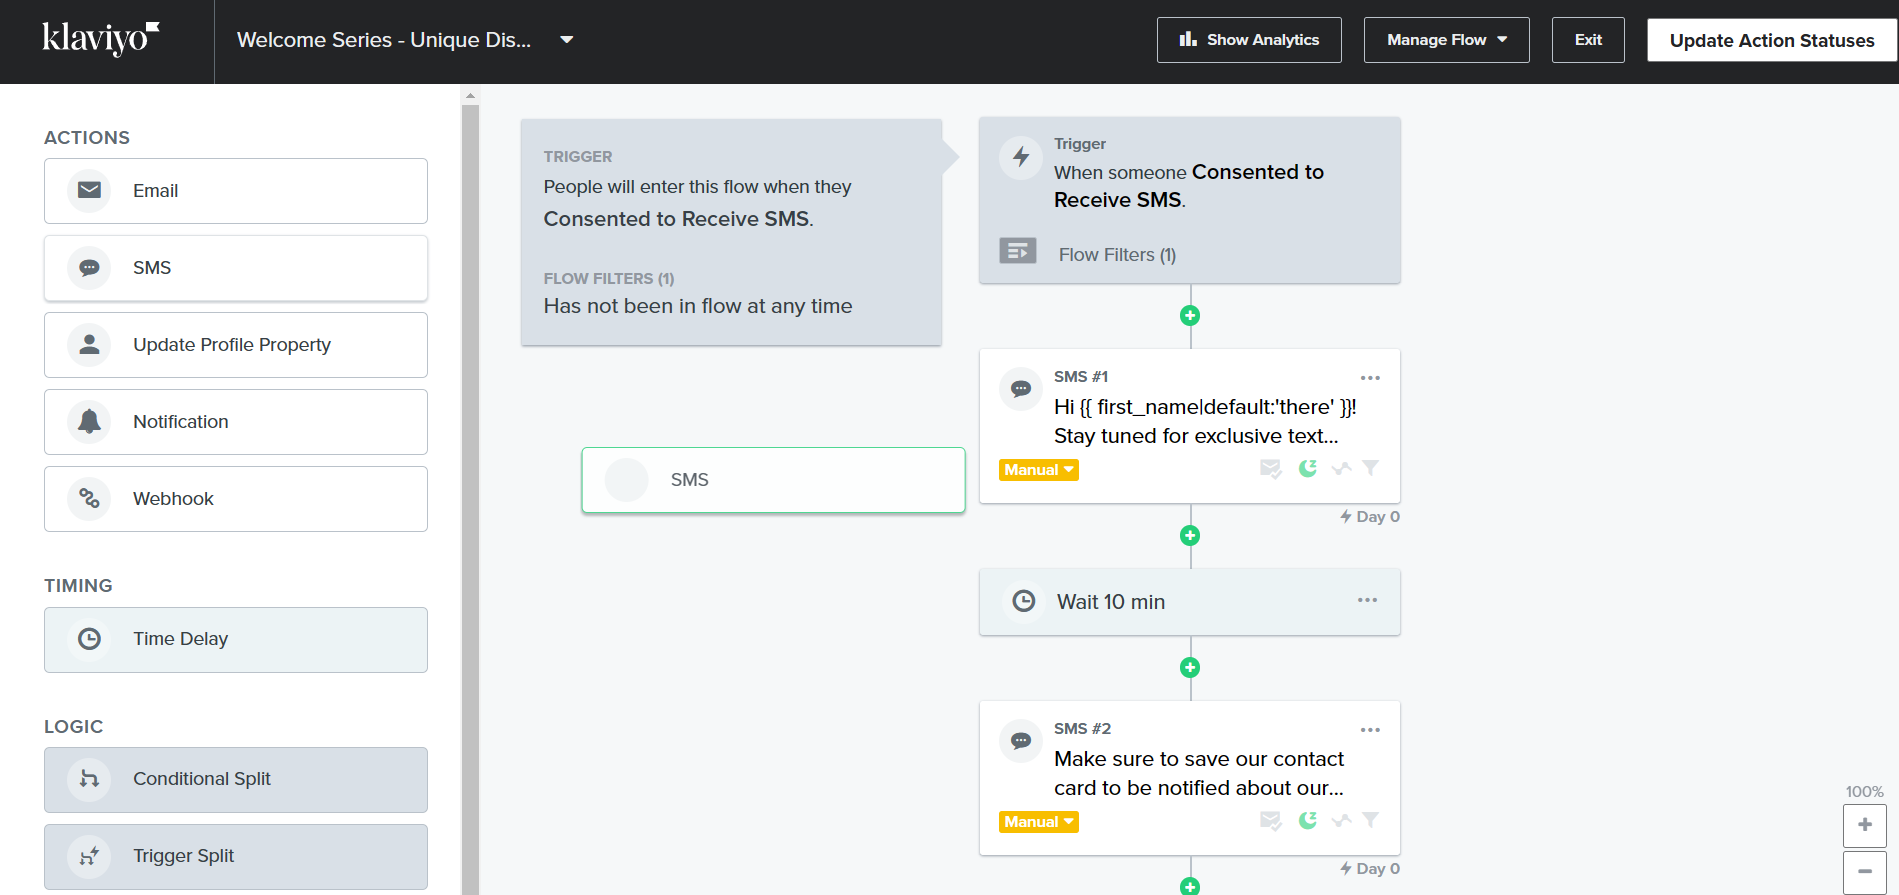This screenshot has height=895, width=1899.
Task: Select the Time Delay timing item
Action: pos(236,640)
